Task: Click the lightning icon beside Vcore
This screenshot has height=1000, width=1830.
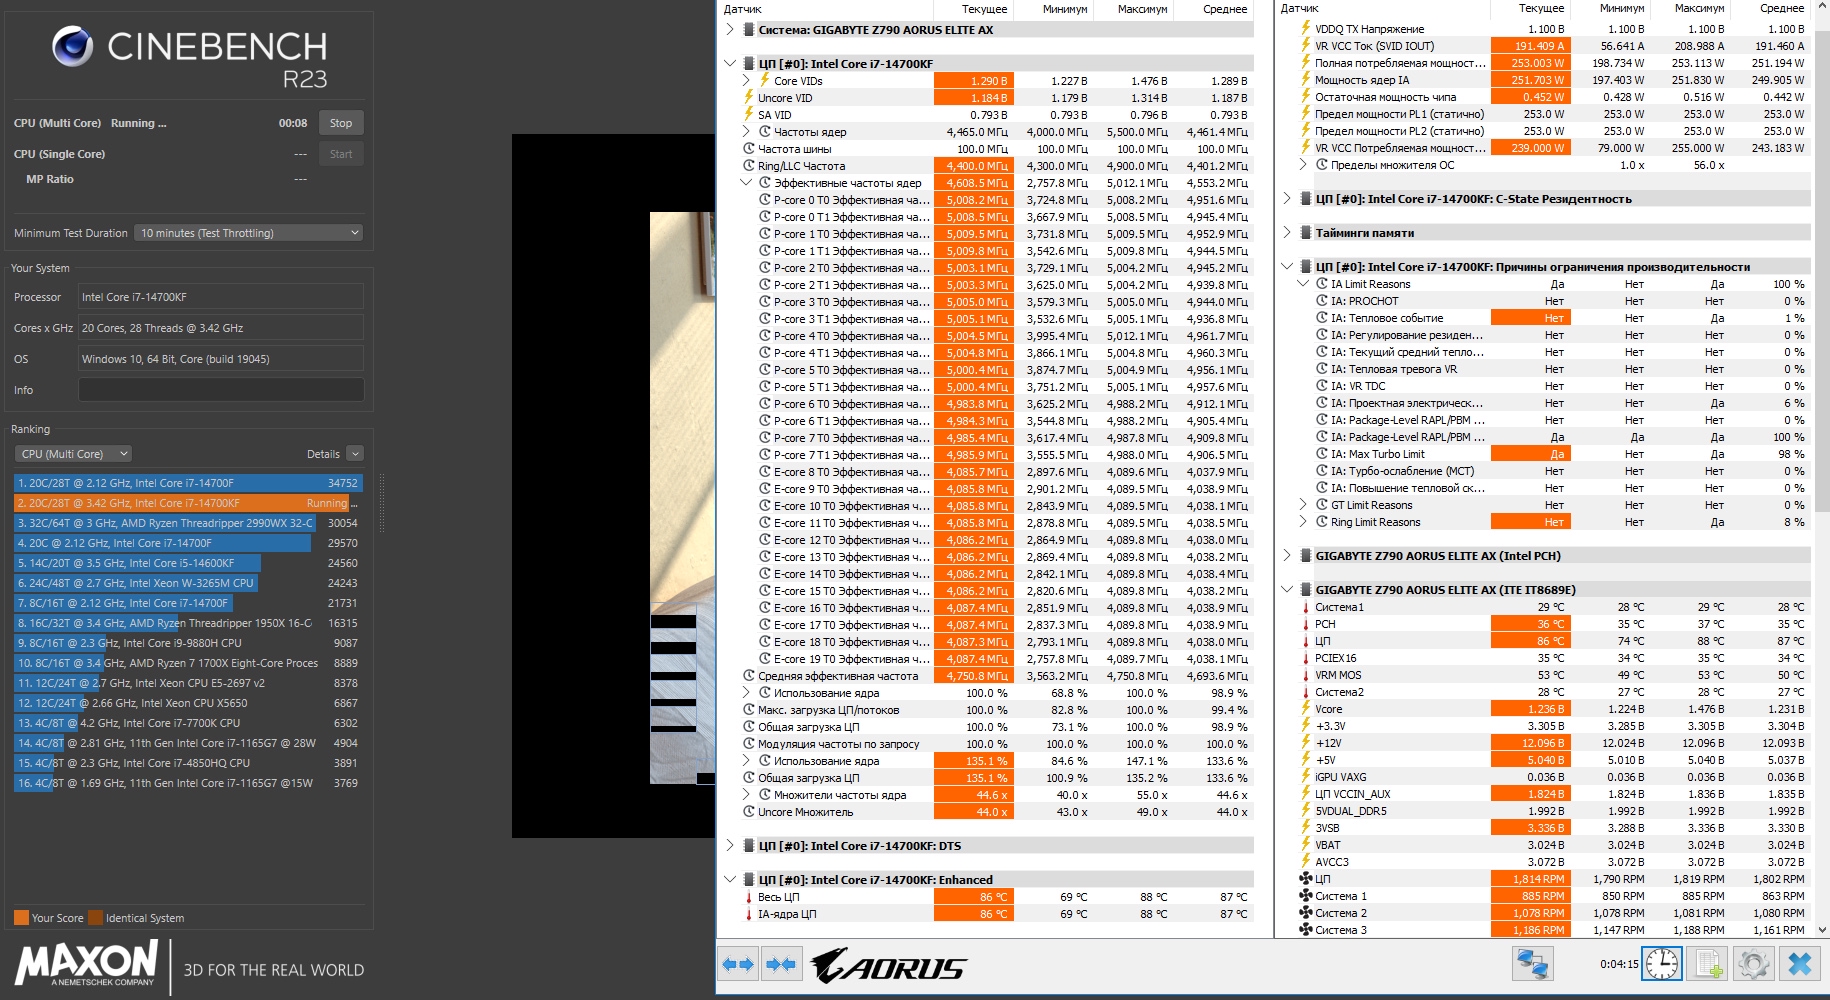Action: pyautogui.click(x=1305, y=709)
